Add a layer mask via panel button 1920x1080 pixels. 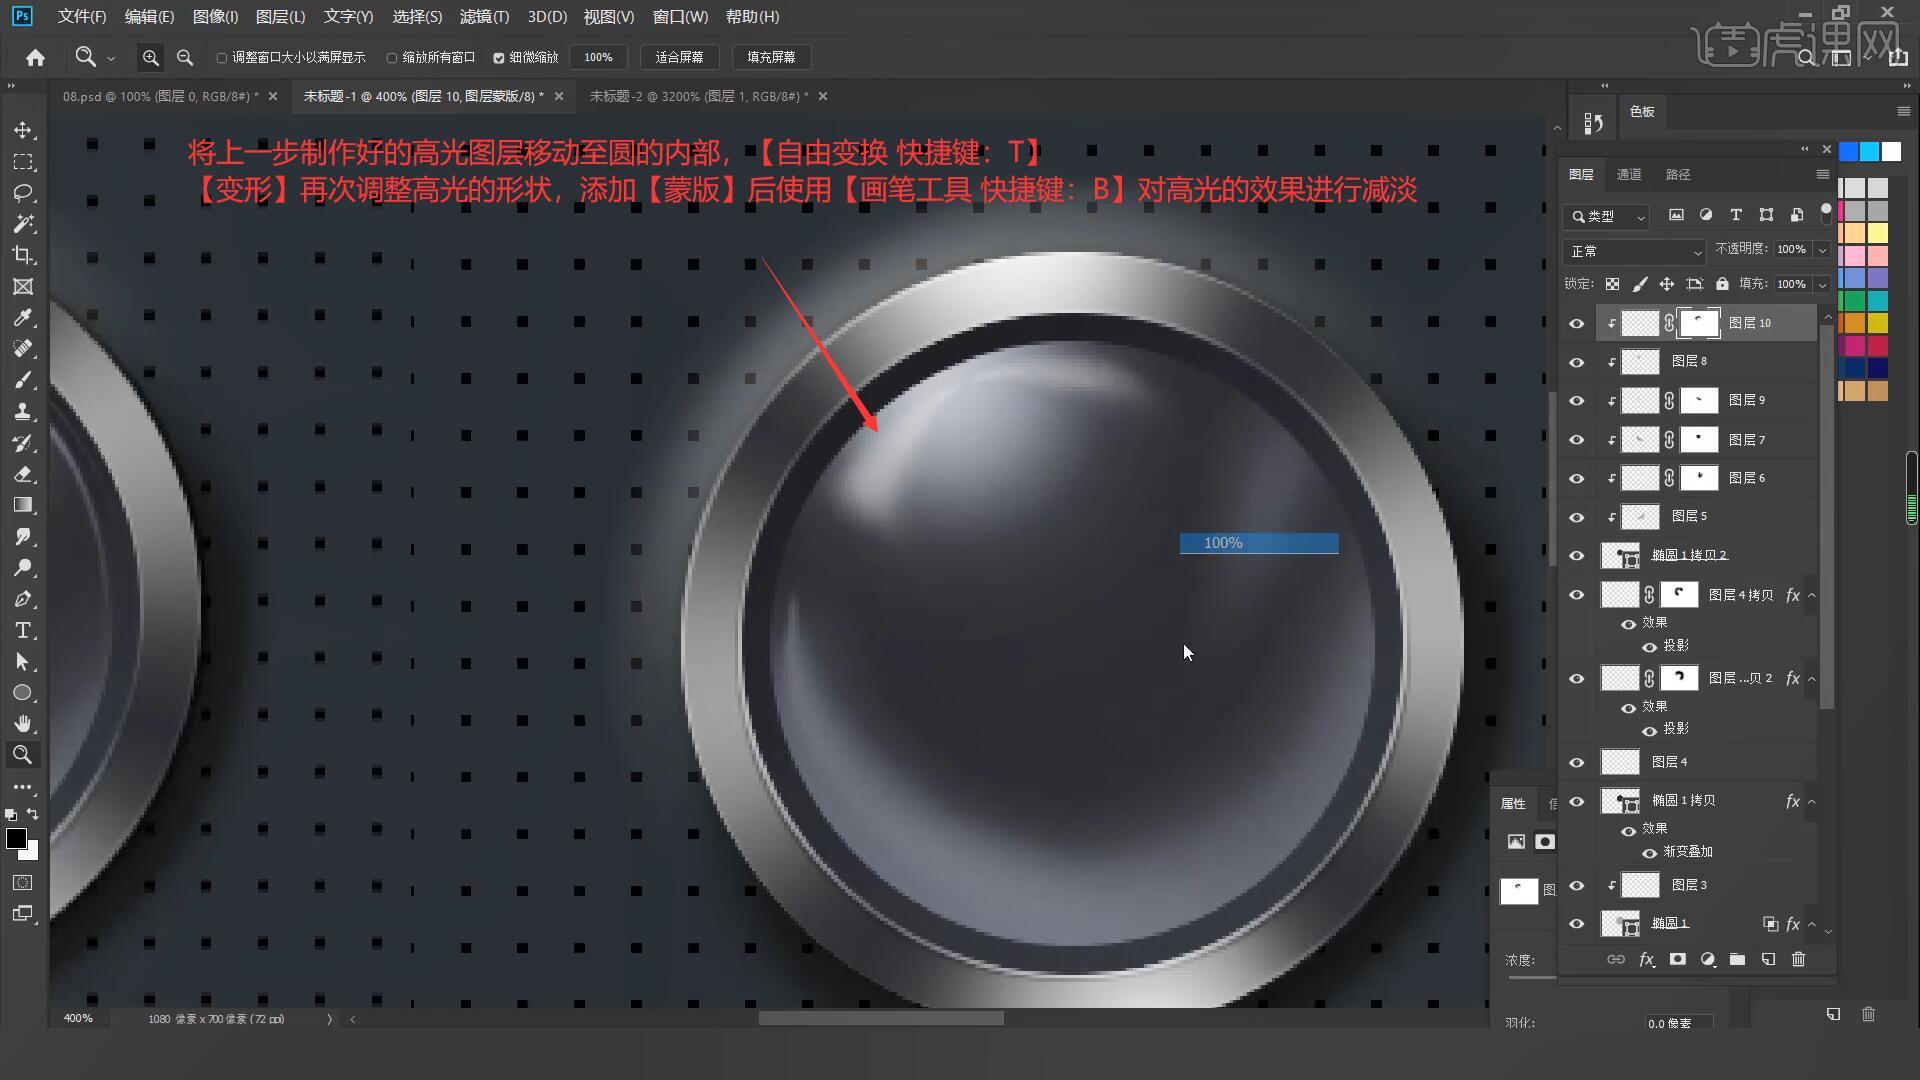[x=1677, y=959]
